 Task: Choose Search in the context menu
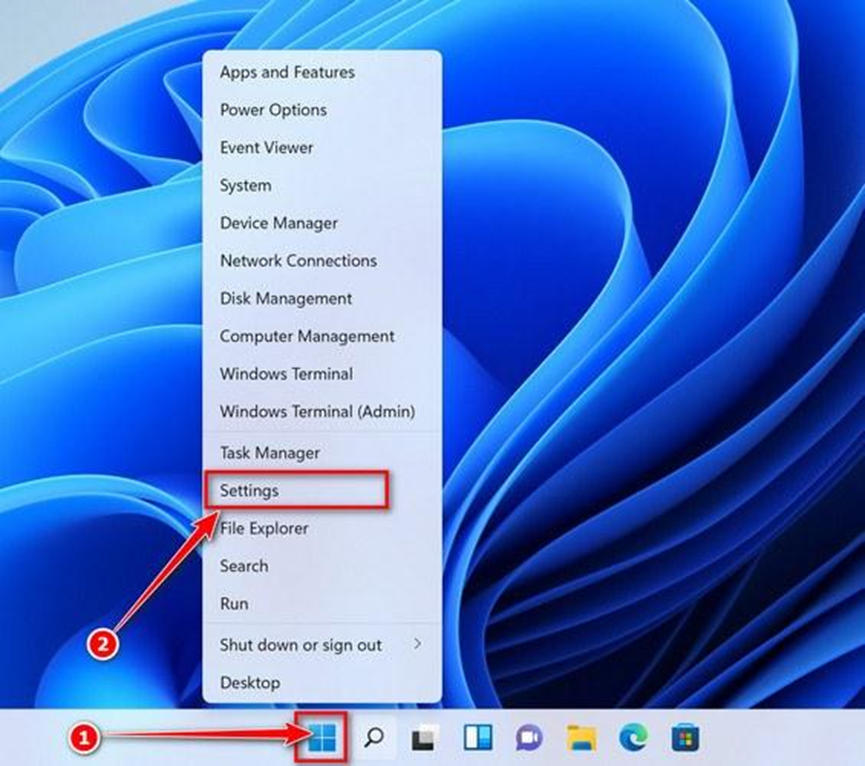(322, 566)
